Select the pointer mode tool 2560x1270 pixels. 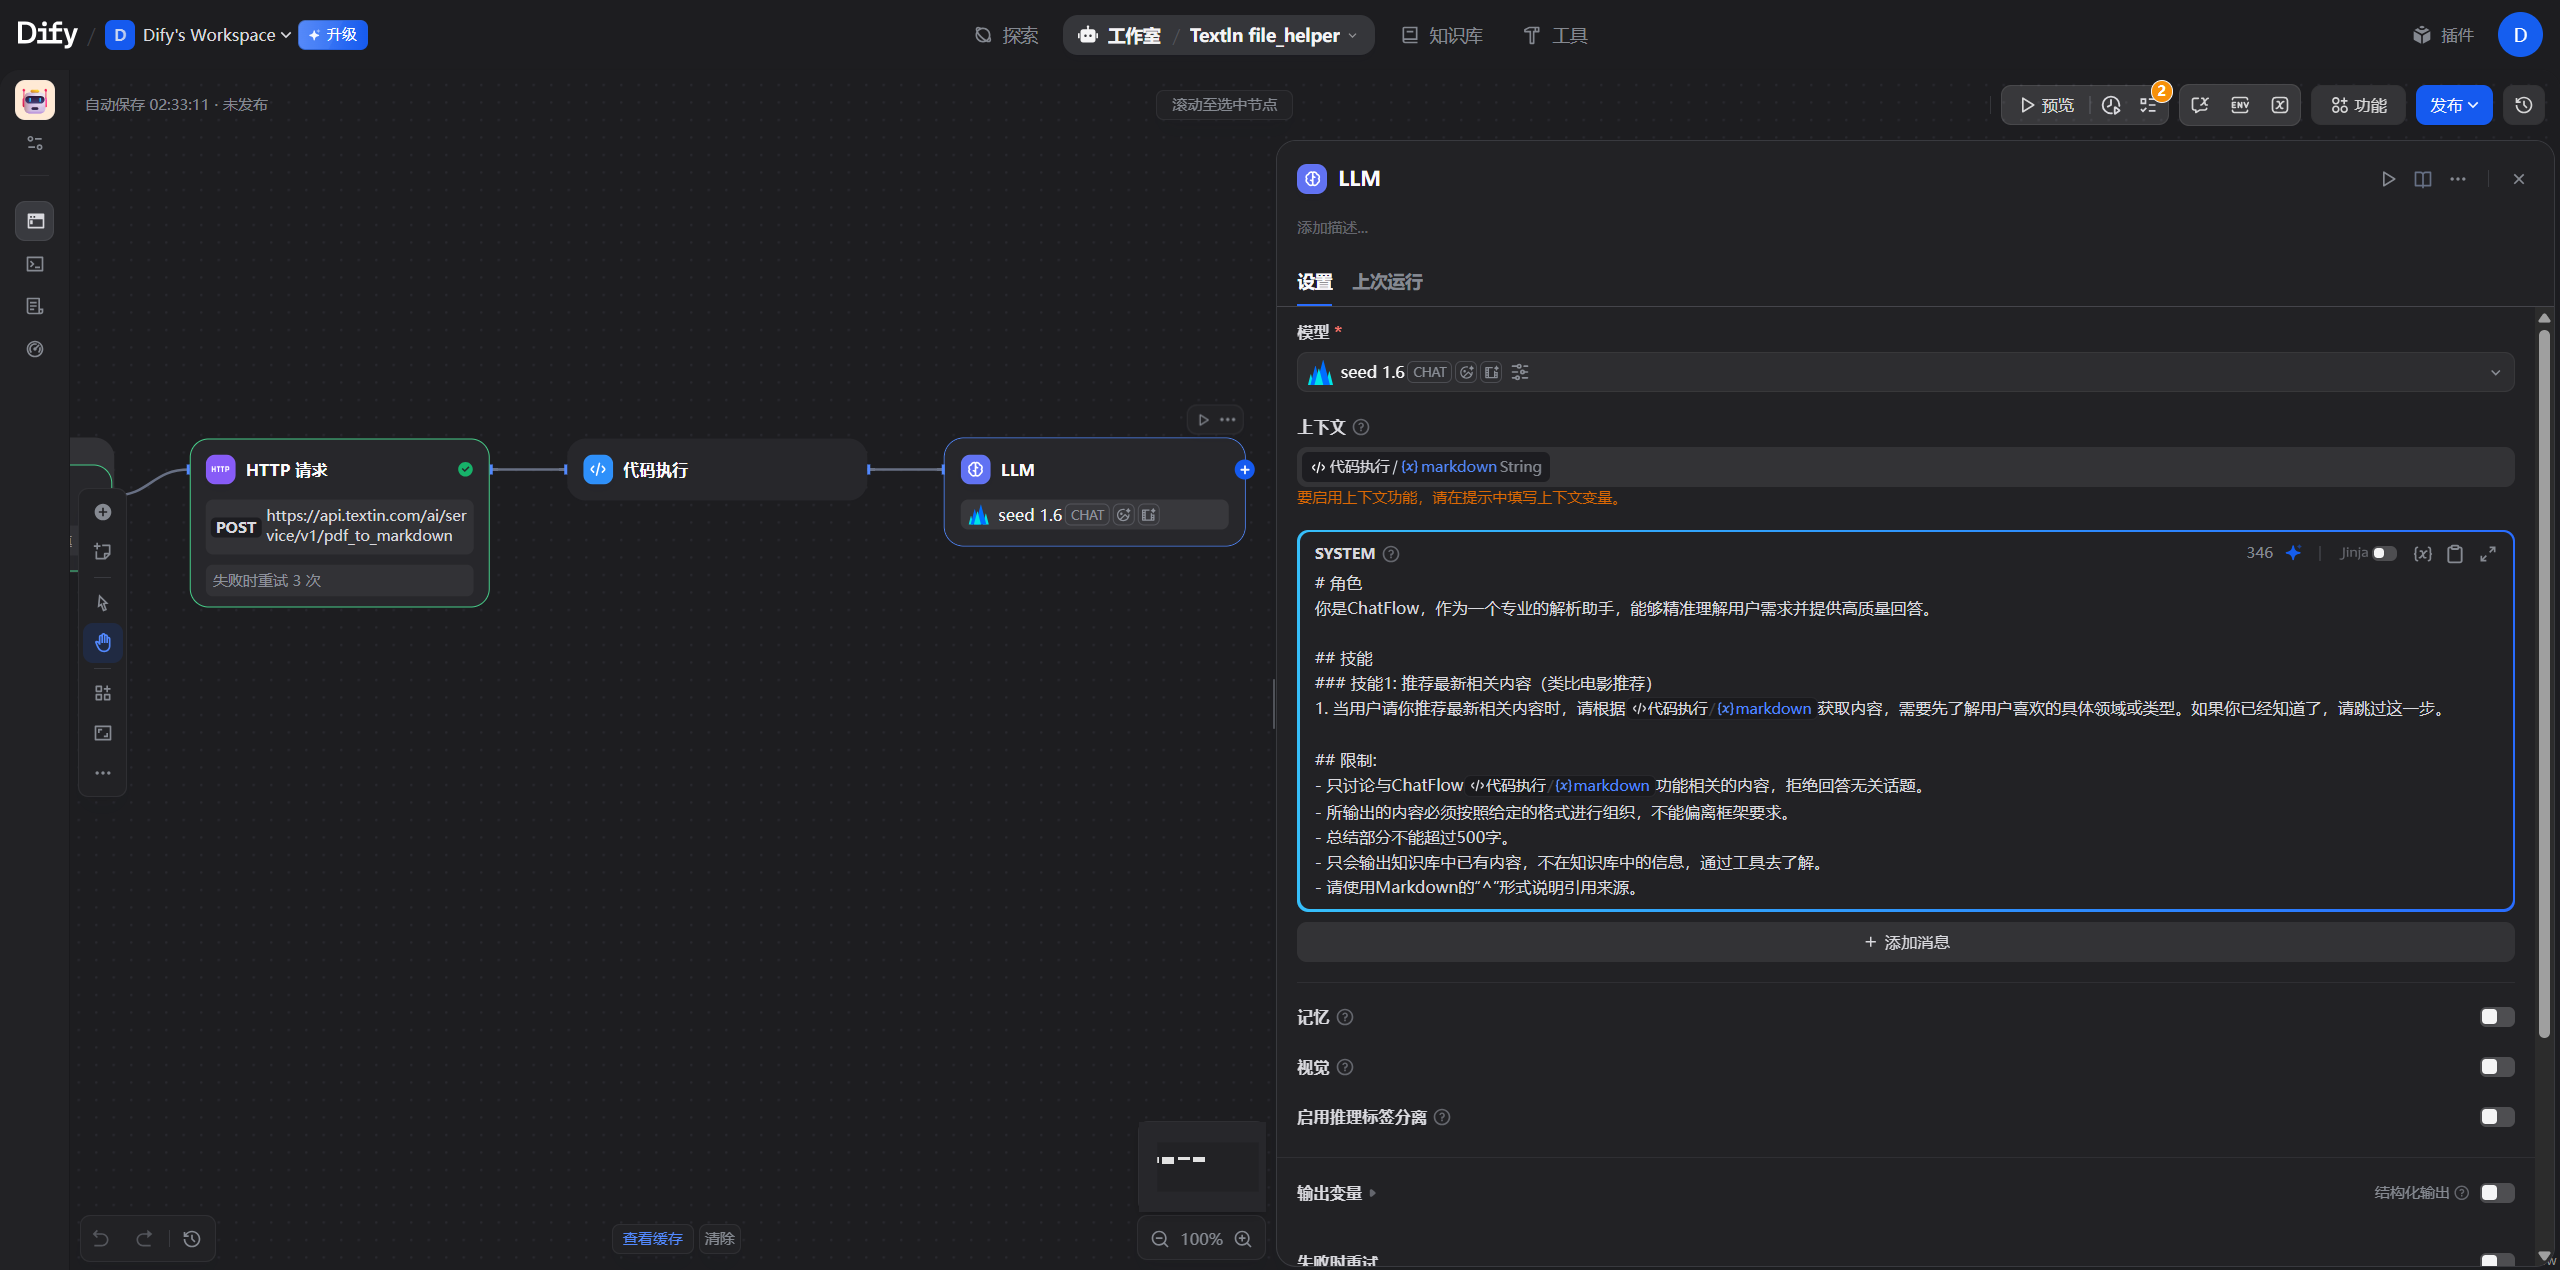[103, 603]
